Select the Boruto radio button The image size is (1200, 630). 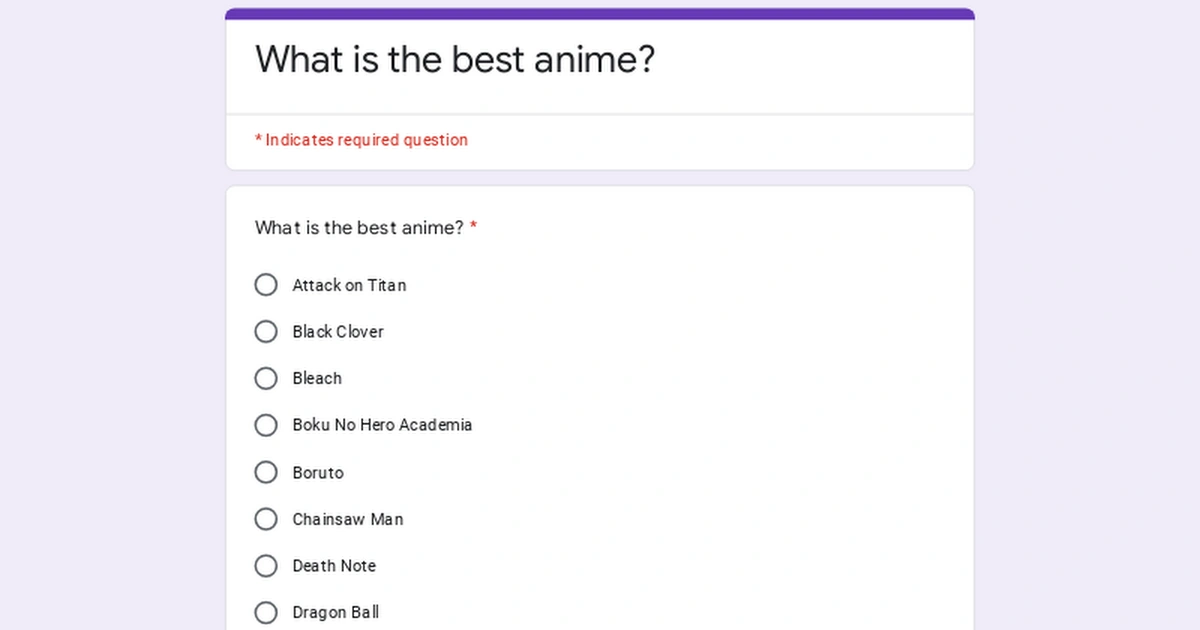[x=266, y=472]
